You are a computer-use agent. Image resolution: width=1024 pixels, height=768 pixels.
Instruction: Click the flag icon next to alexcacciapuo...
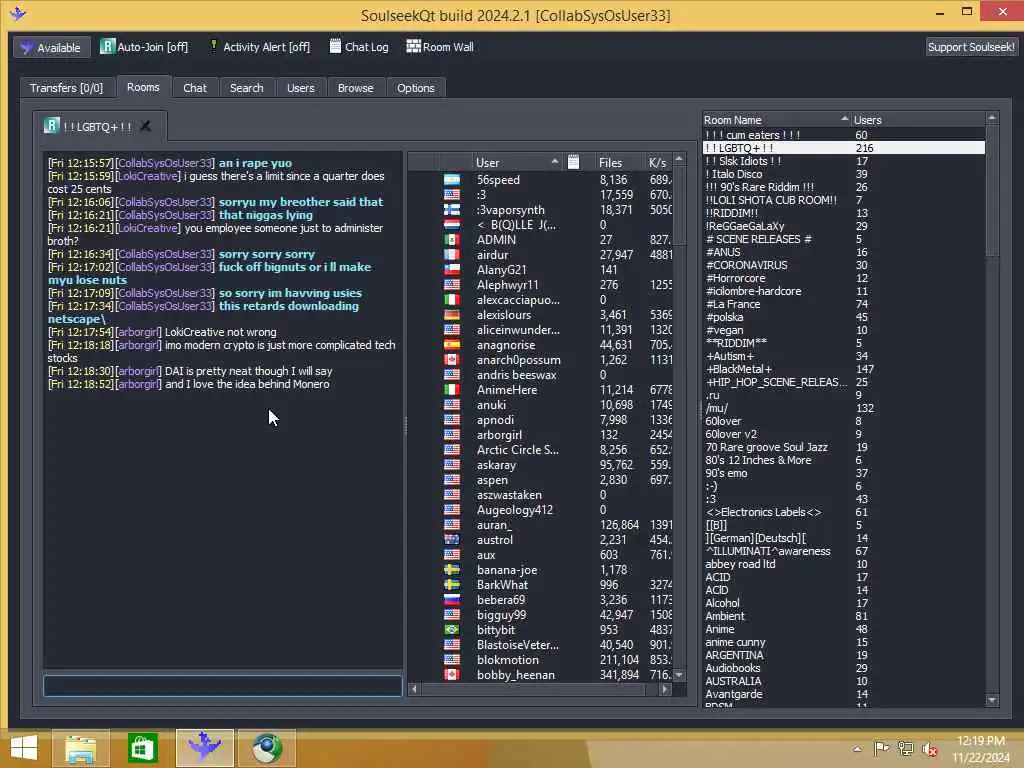(x=452, y=300)
